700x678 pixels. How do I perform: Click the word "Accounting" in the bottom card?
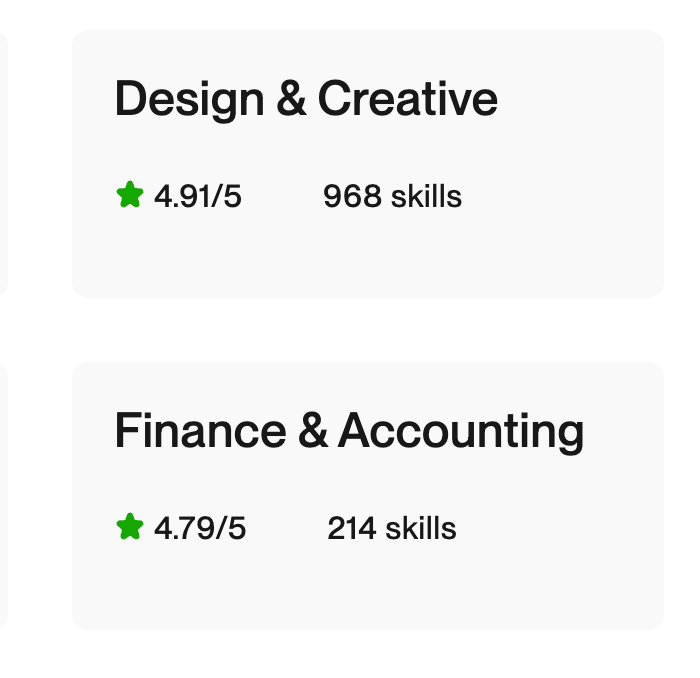pyautogui.click(x=461, y=432)
